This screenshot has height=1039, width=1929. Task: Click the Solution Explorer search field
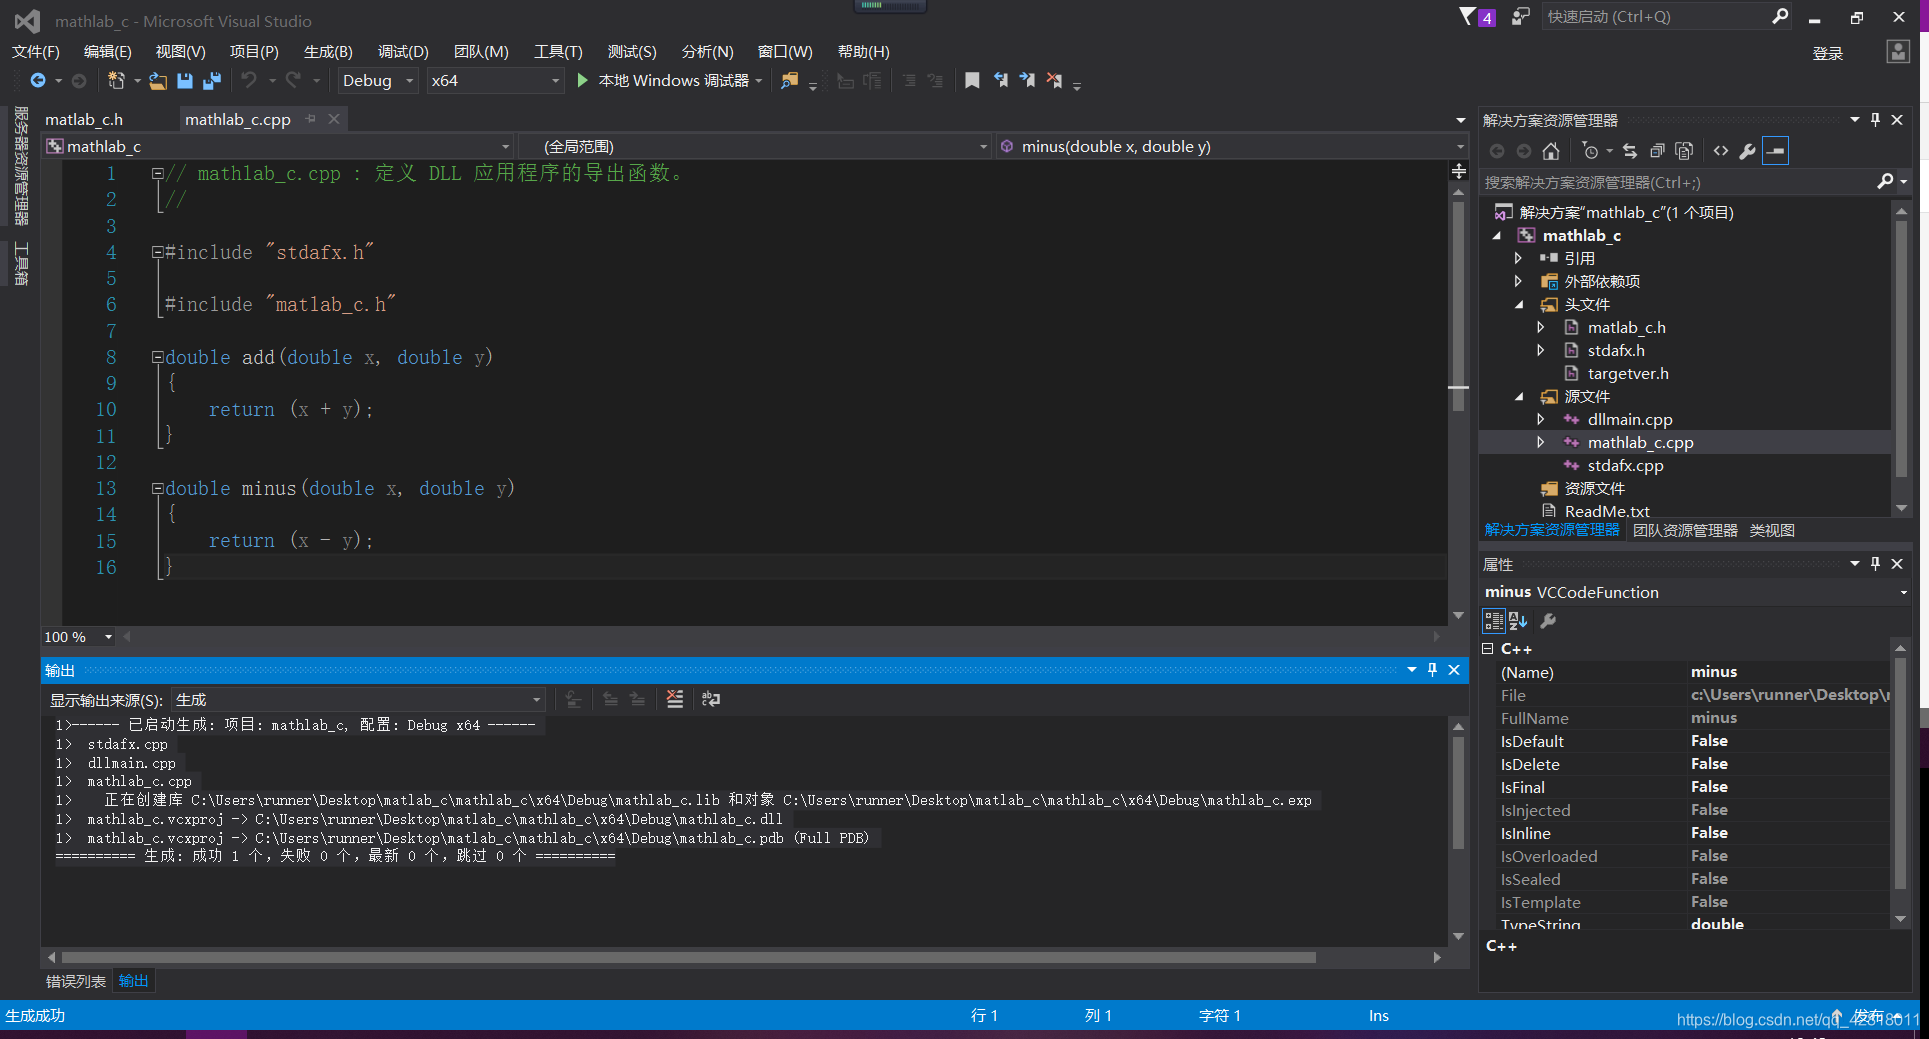pyautogui.click(x=1678, y=182)
